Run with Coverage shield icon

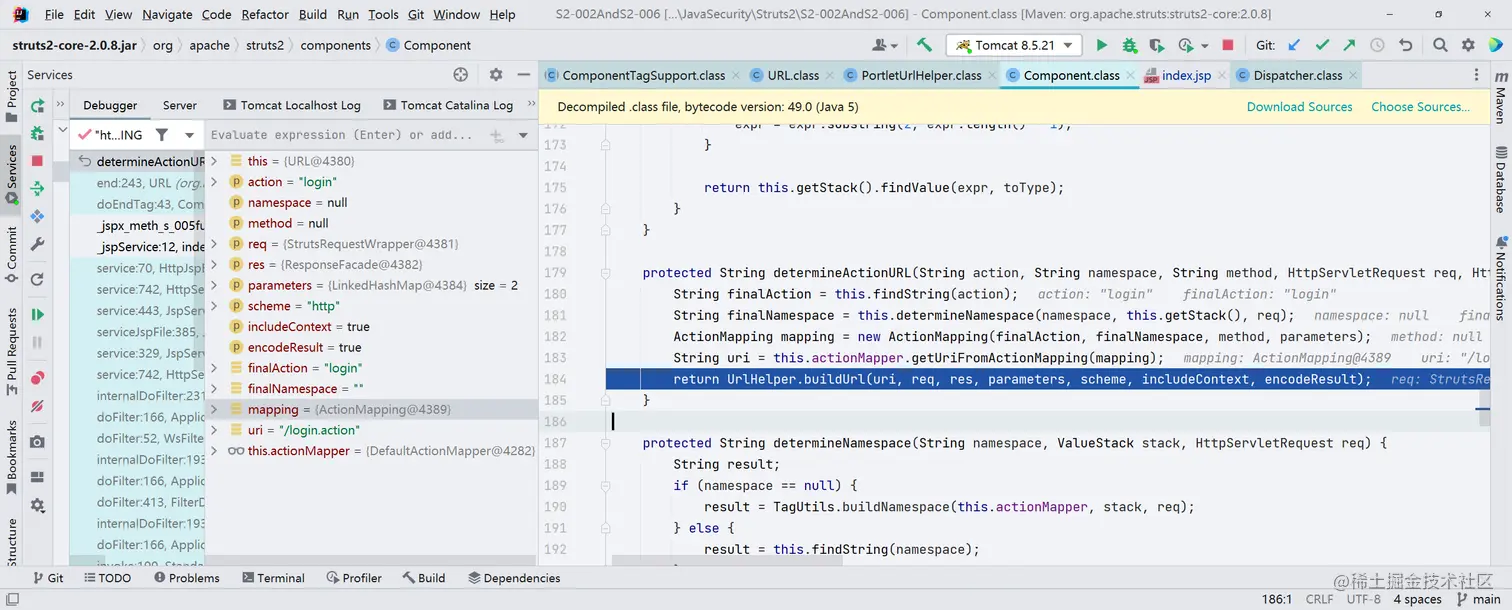coord(1157,45)
